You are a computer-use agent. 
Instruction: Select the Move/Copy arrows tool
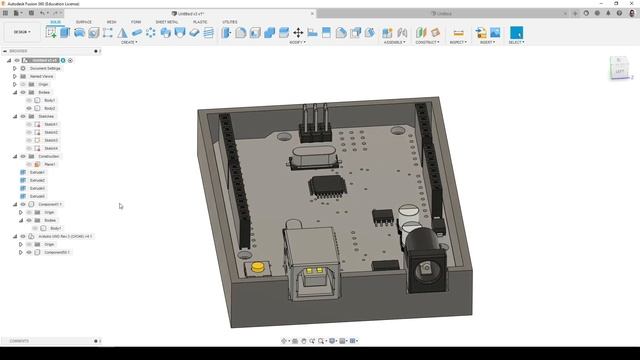coord(298,33)
